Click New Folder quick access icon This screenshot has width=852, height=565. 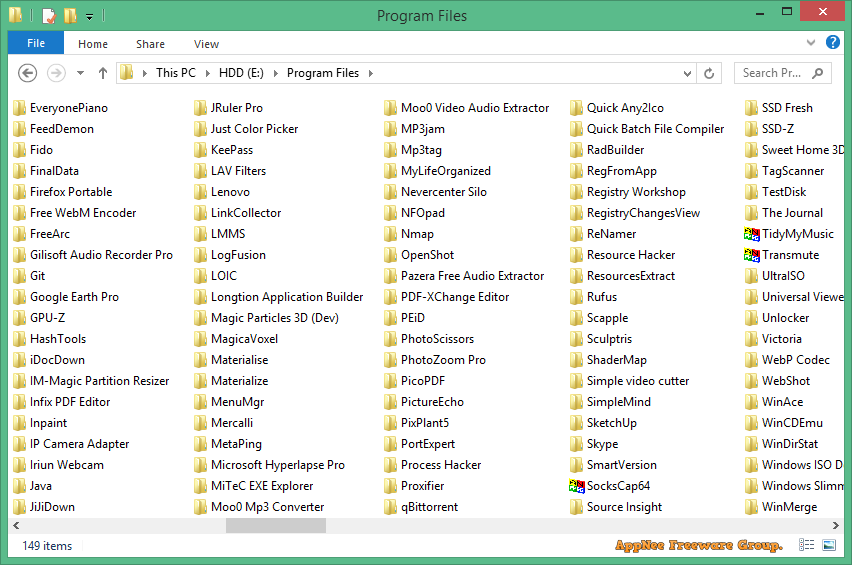click(70, 16)
